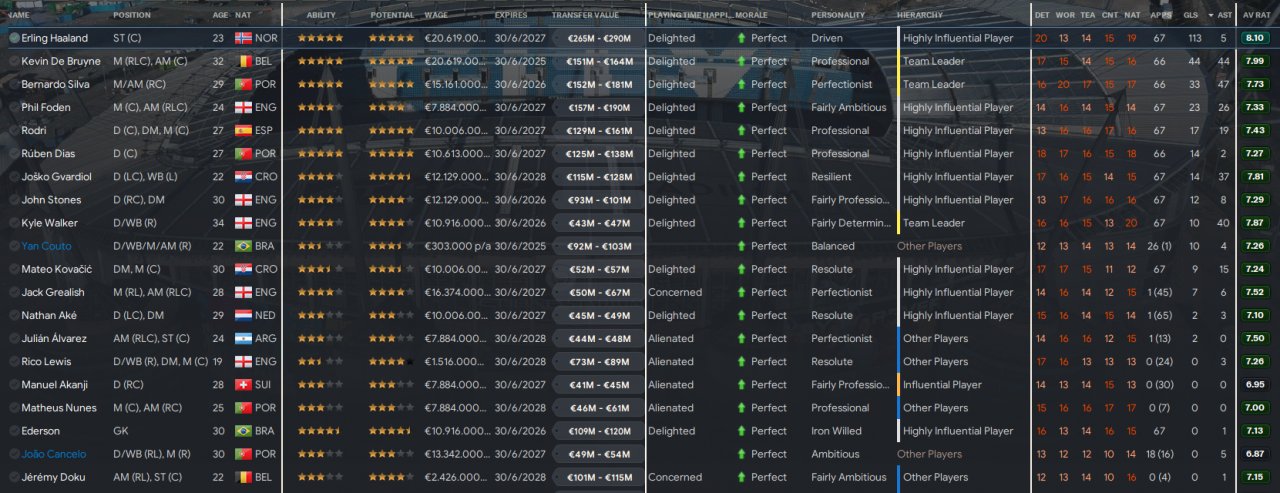
Task: Click Nathan Aké's Netherlands flag icon
Action: pos(243,315)
